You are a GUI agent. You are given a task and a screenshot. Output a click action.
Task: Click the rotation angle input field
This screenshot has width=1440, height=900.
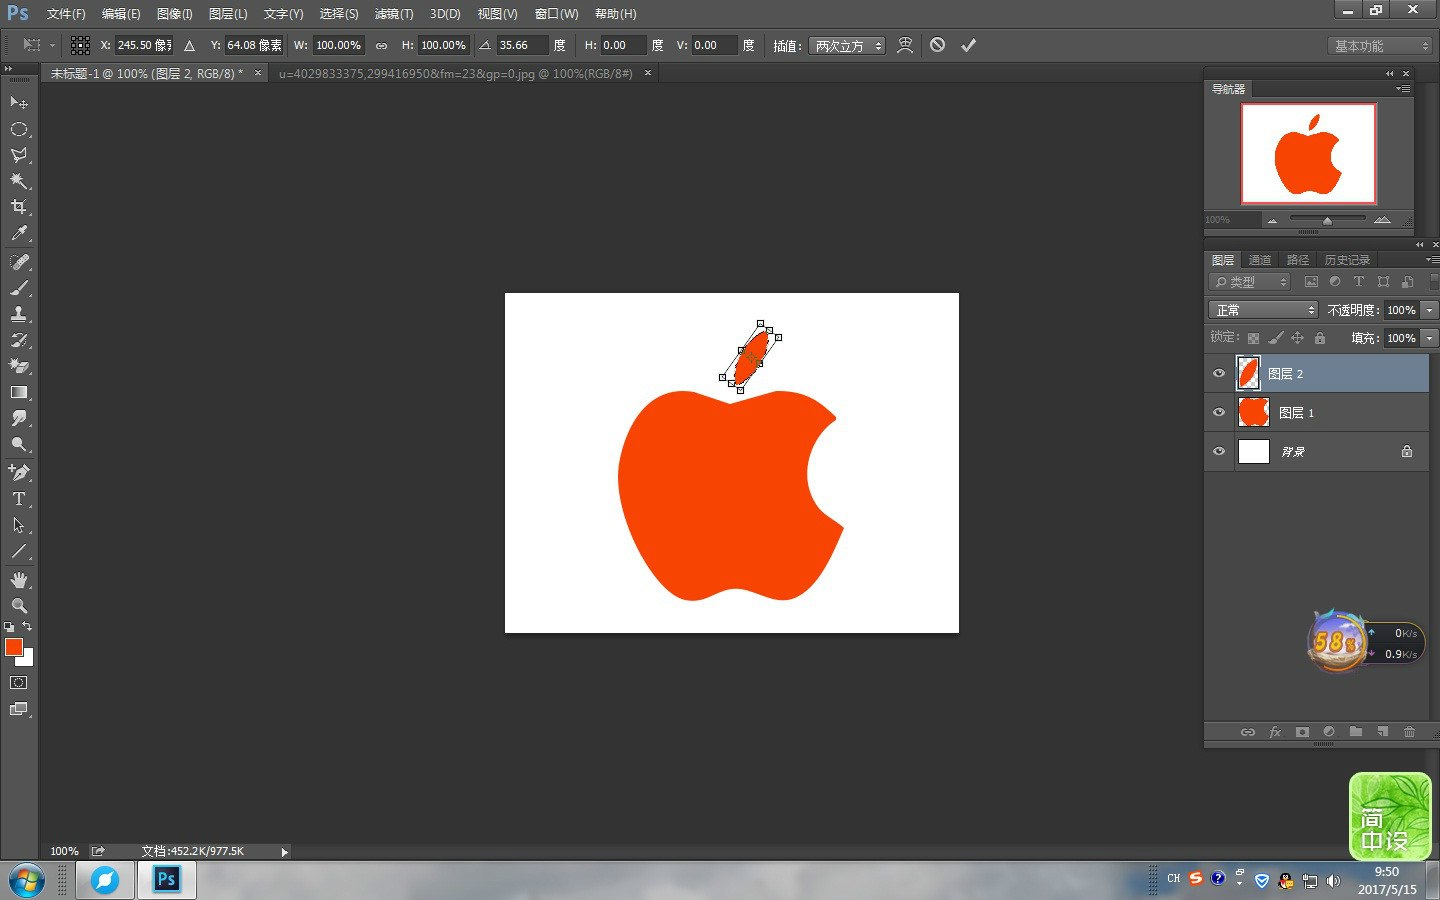[x=521, y=46]
